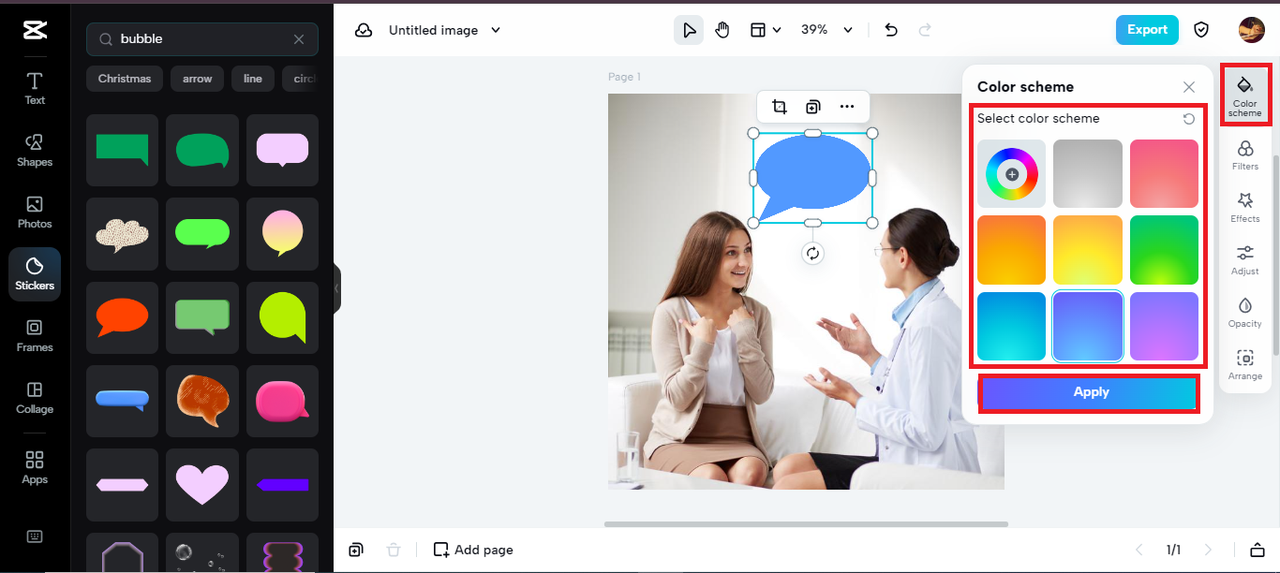This screenshot has height=573, width=1280.
Task: Click the horizontal canvas scrollbar
Action: click(x=806, y=524)
